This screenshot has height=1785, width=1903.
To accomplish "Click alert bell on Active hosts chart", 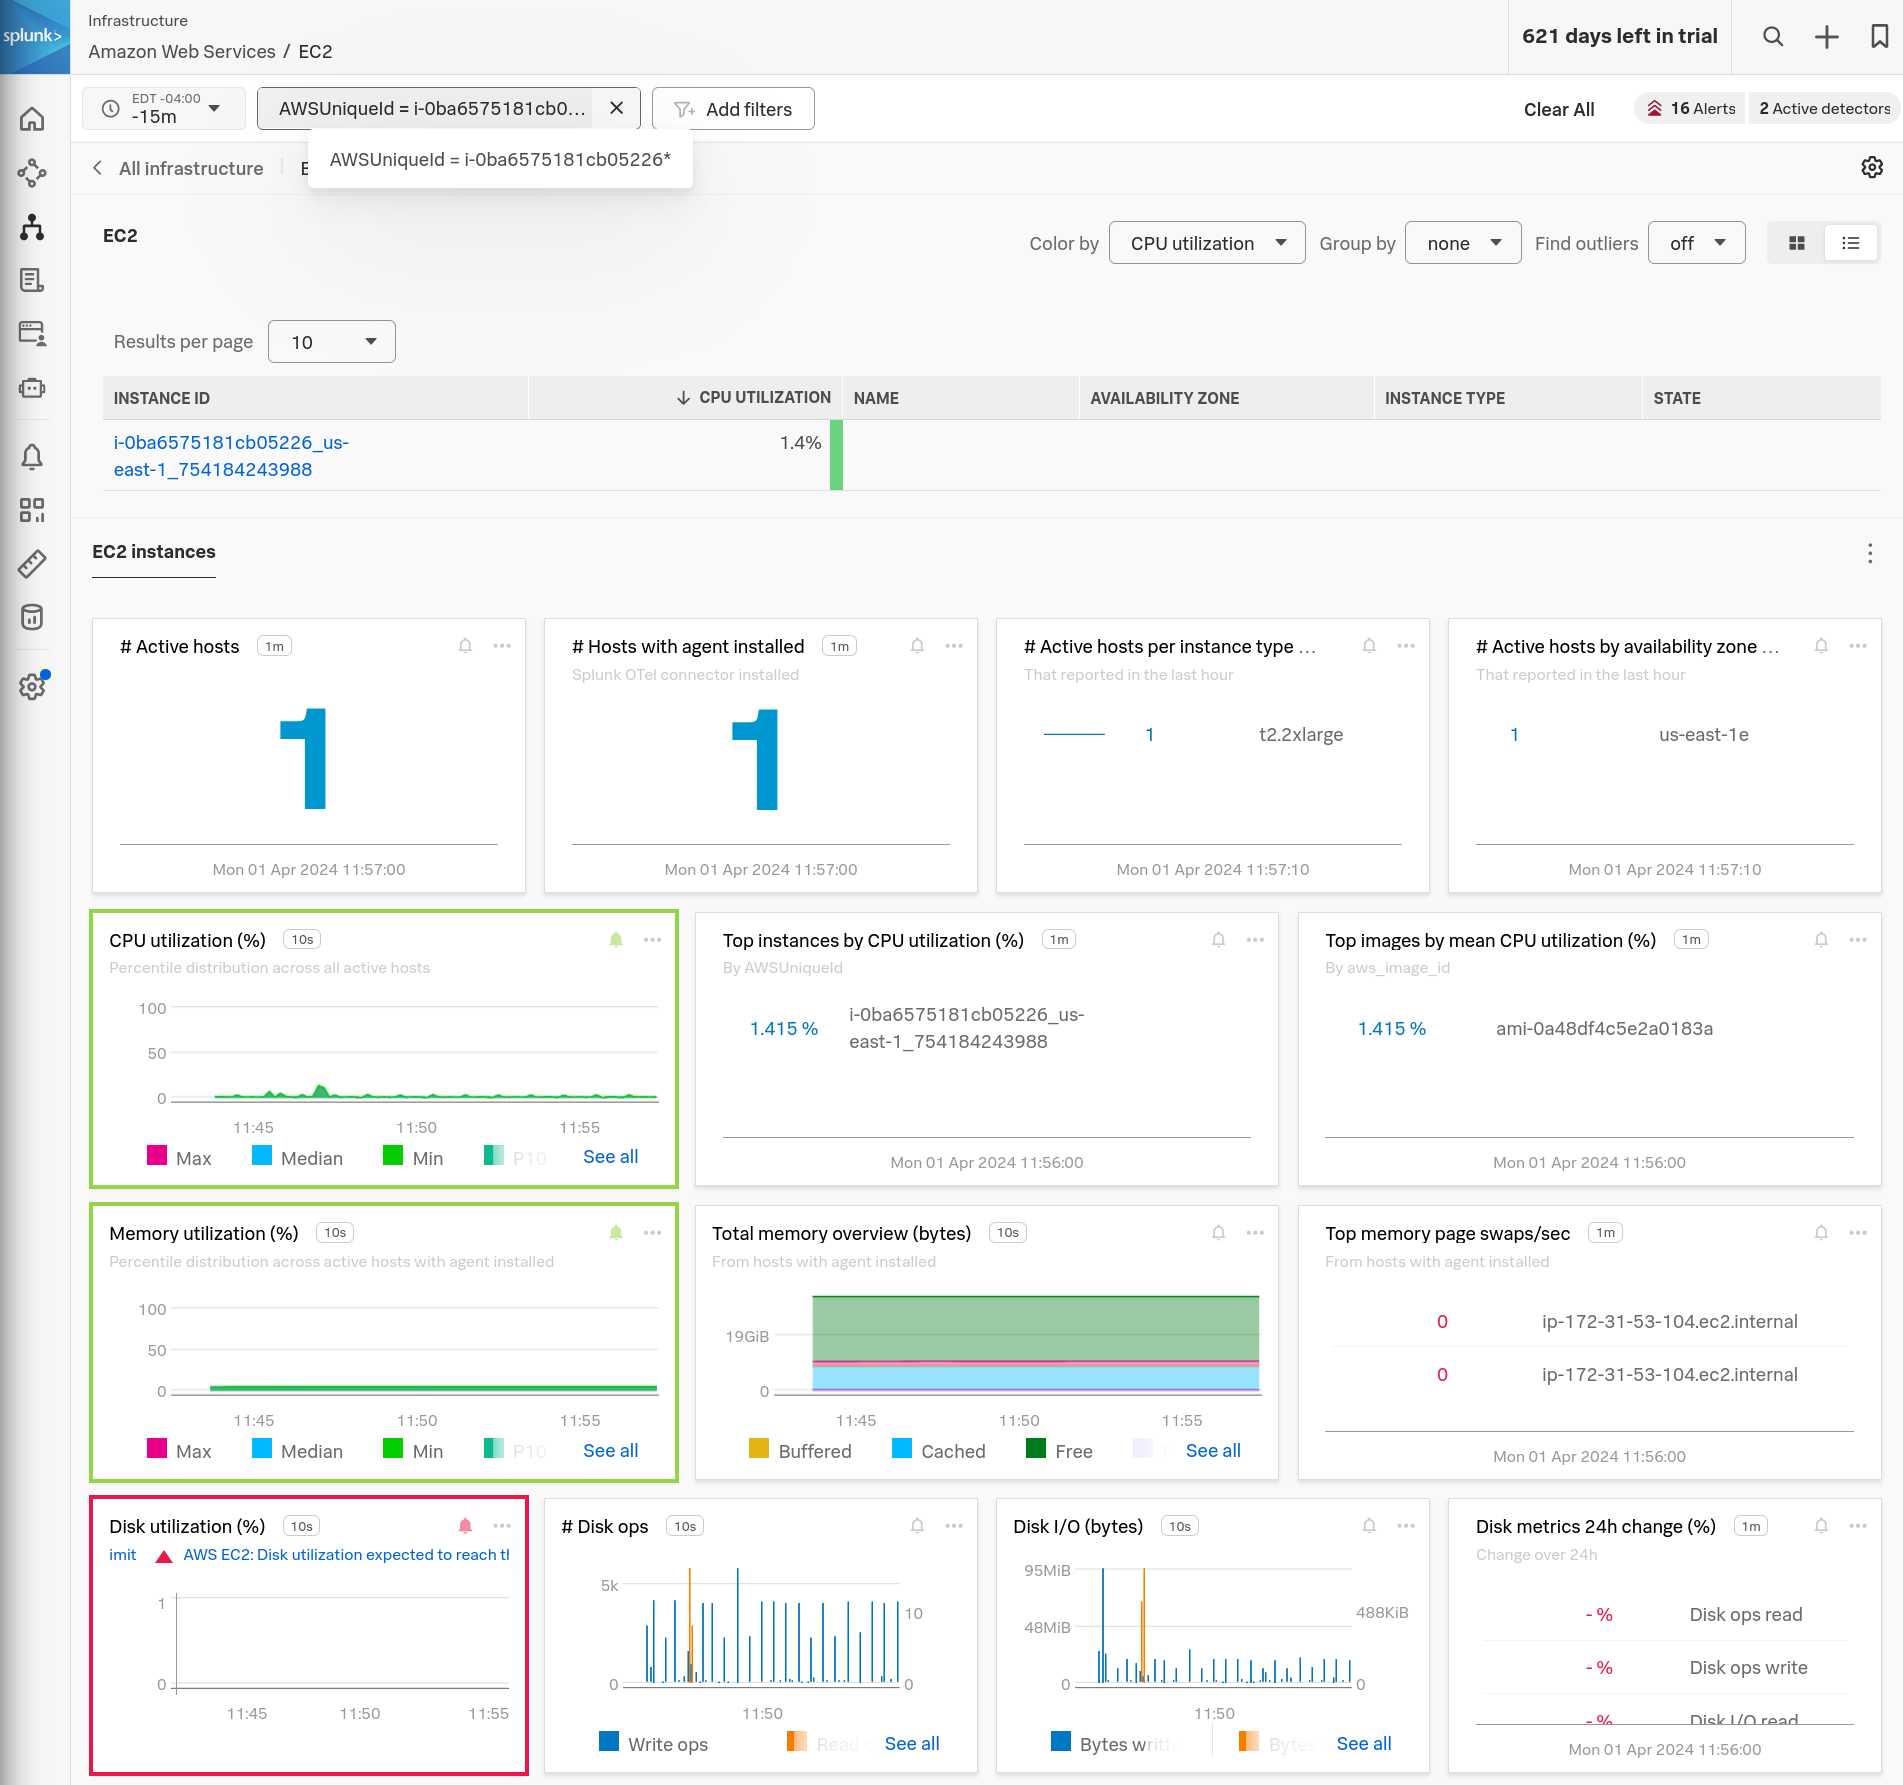I will click(465, 646).
